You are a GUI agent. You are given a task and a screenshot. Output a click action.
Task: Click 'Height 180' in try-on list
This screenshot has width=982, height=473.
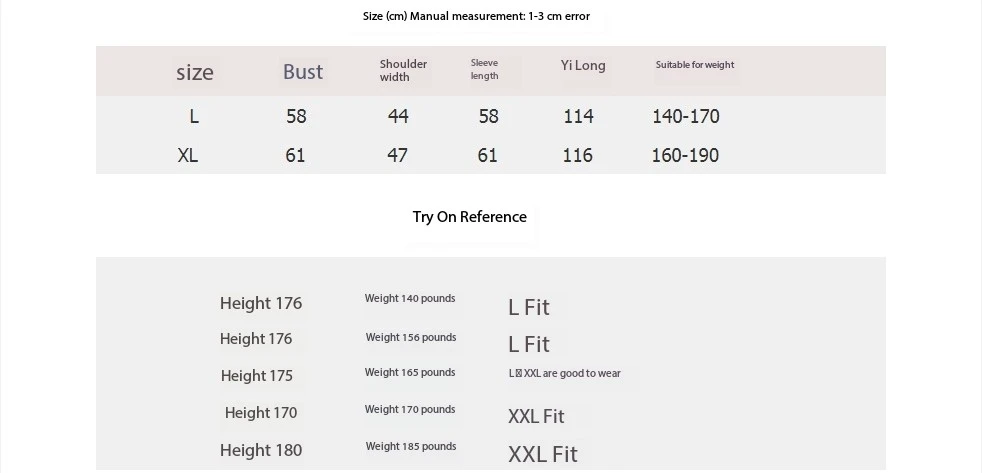click(x=261, y=450)
